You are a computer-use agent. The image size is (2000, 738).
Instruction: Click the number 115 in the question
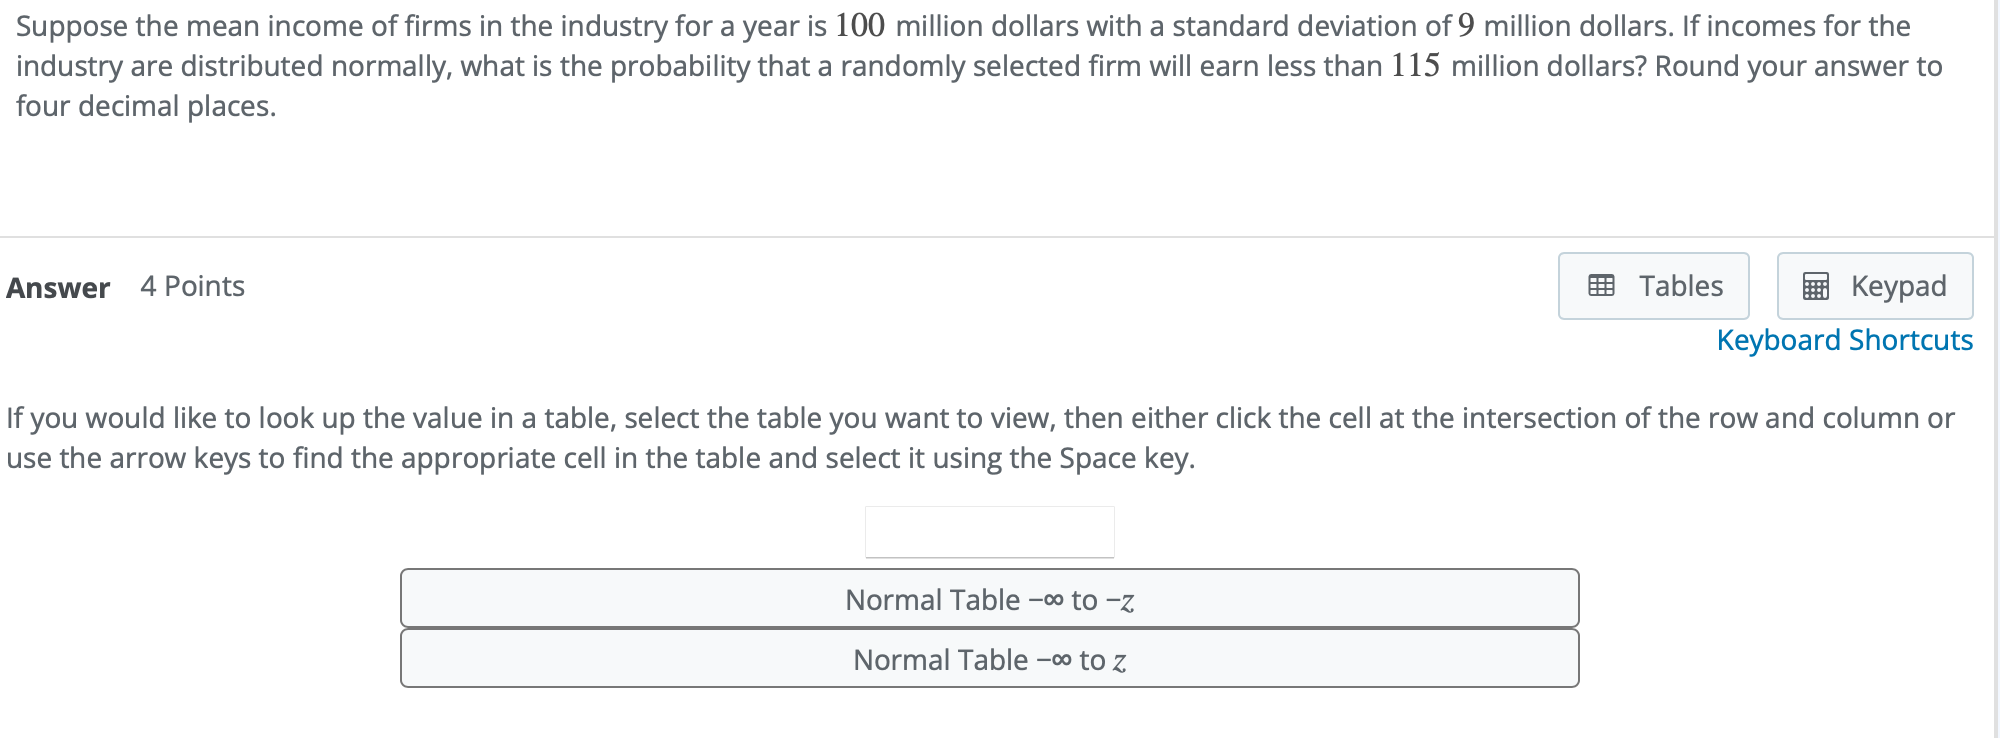1415,65
